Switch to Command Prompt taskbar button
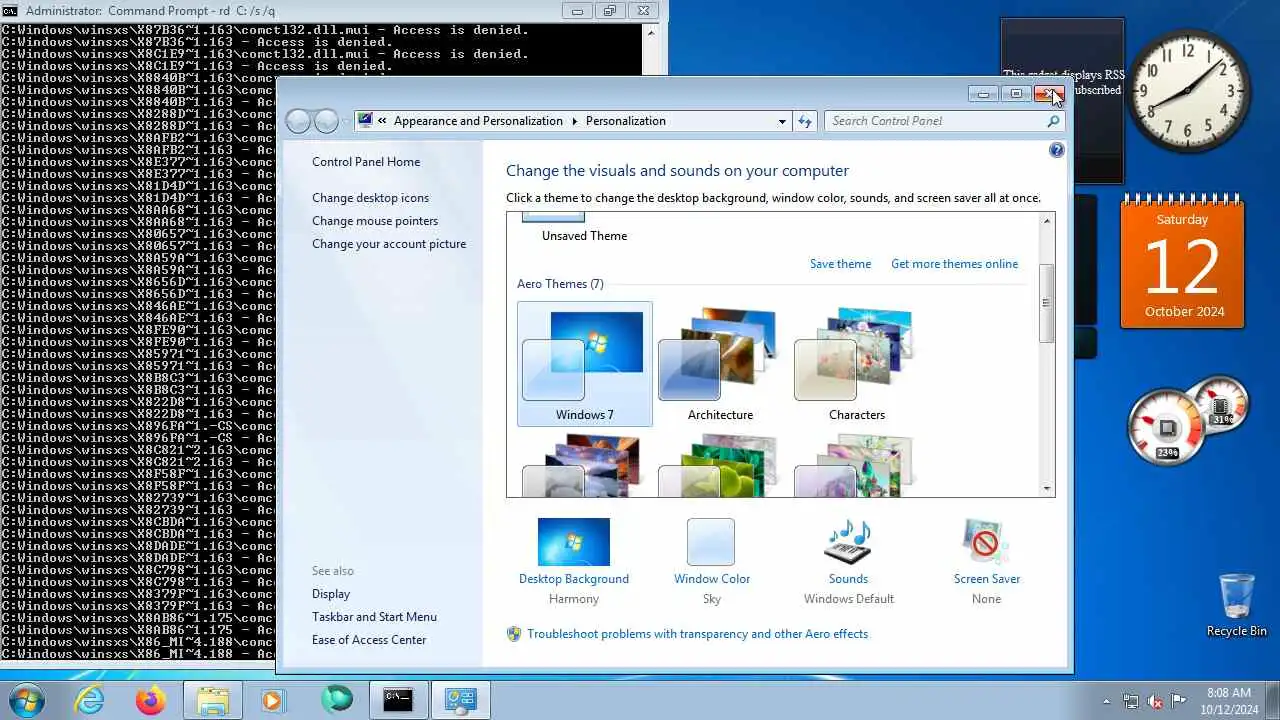The image size is (1280, 720). [x=399, y=700]
